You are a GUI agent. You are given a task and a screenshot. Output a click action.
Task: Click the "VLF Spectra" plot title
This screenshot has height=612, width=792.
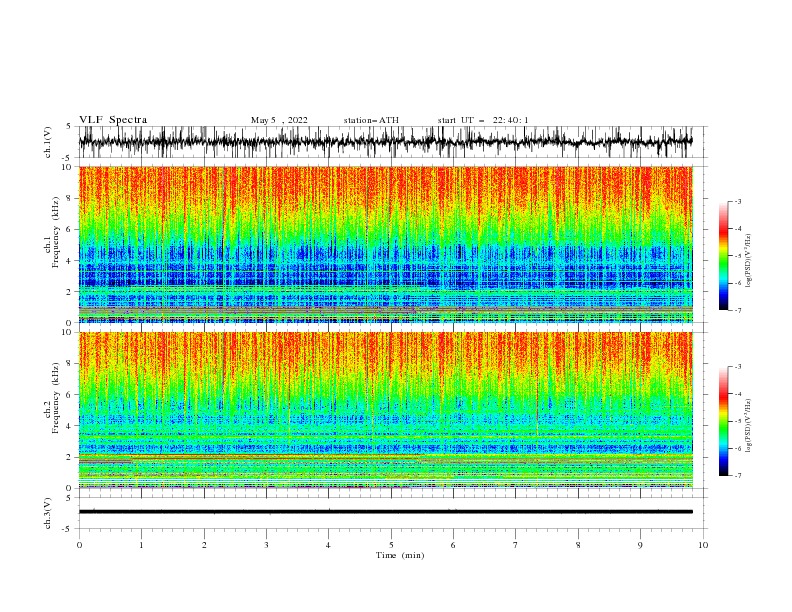point(113,120)
